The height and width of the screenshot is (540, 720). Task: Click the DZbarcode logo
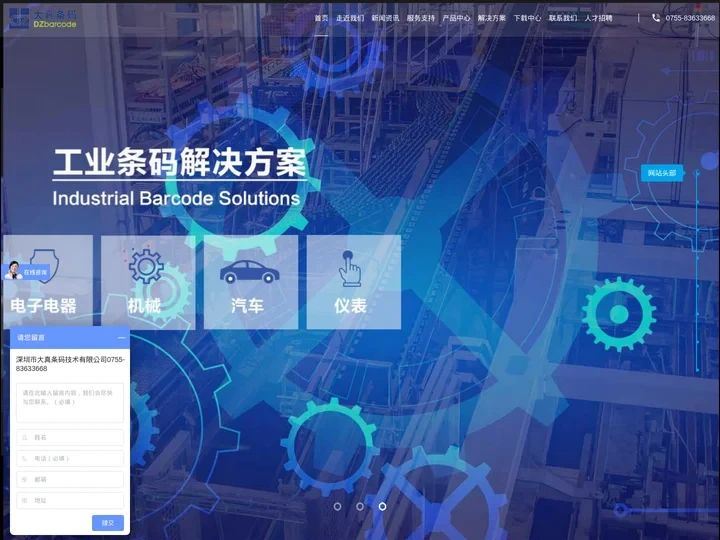pyautogui.click(x=42, y=18)
